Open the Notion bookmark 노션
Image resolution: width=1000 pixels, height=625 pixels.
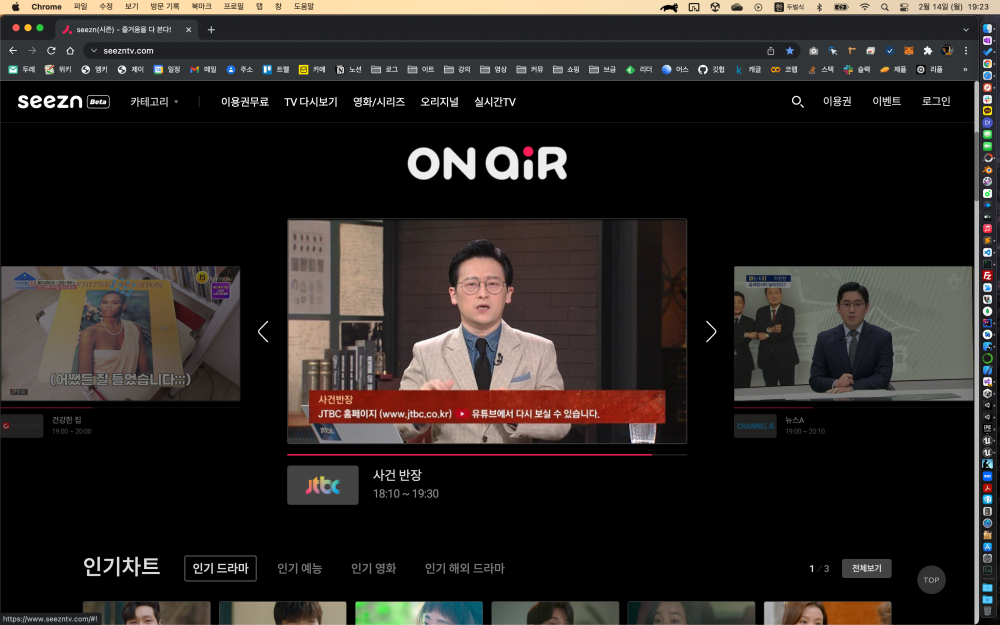coord(349,70)
